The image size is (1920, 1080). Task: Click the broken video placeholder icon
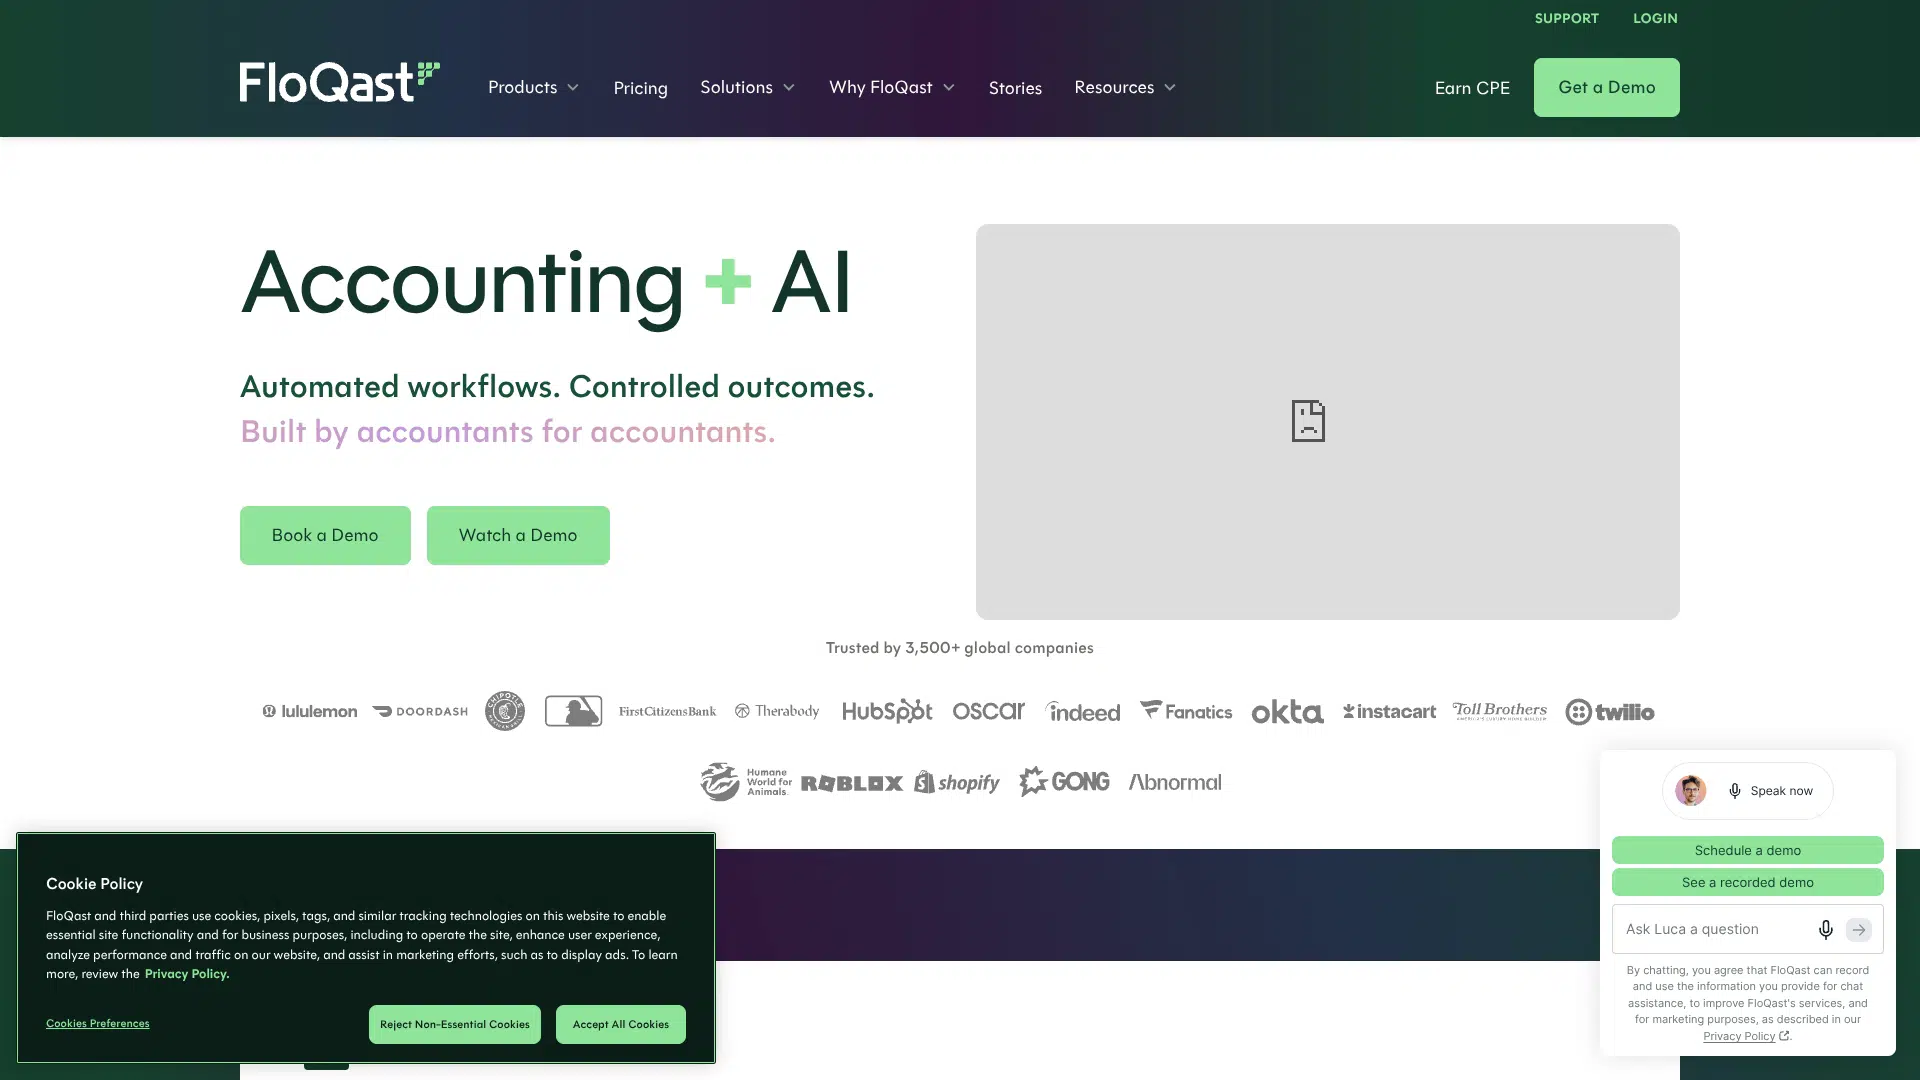pos(1308,421)
